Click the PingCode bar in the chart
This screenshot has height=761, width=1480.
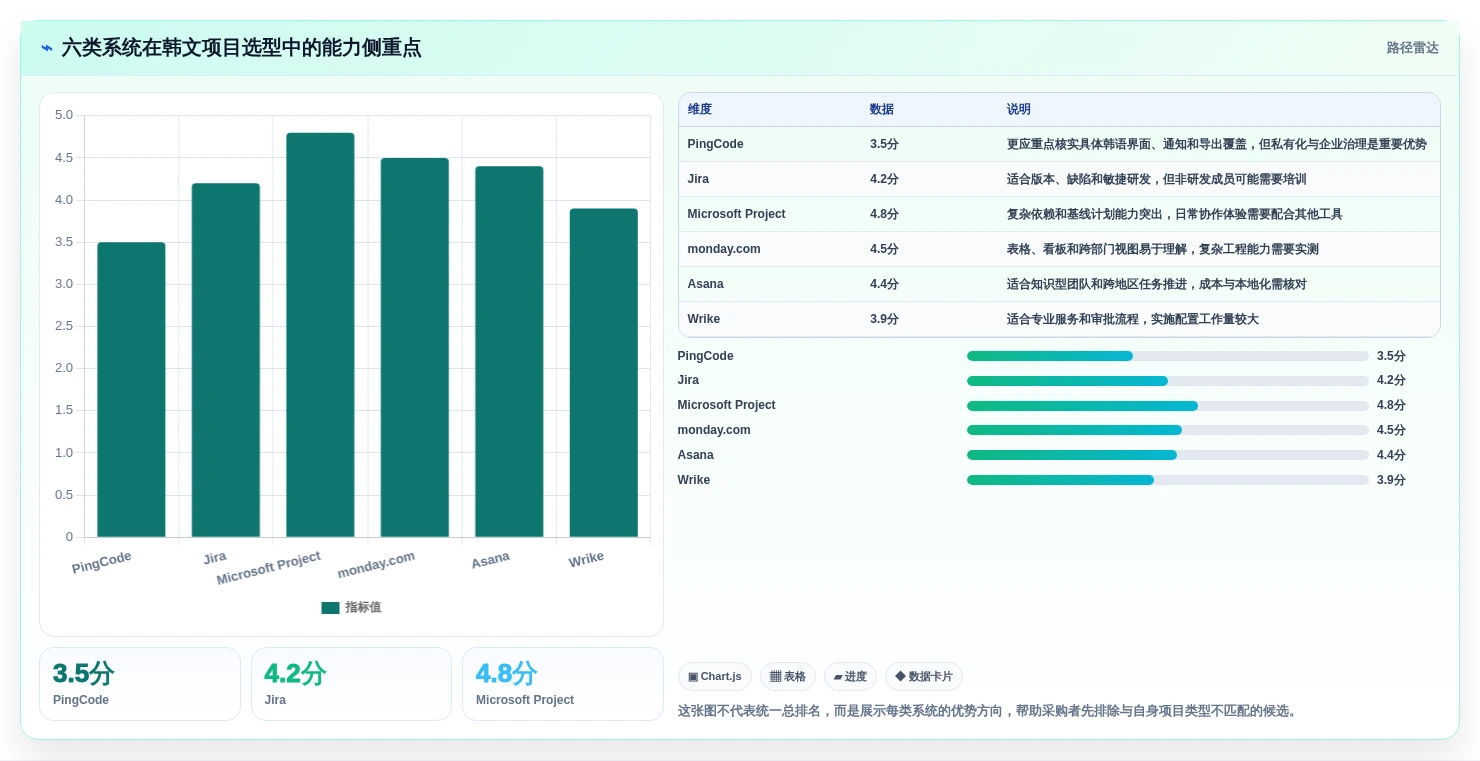pos(131,390)
